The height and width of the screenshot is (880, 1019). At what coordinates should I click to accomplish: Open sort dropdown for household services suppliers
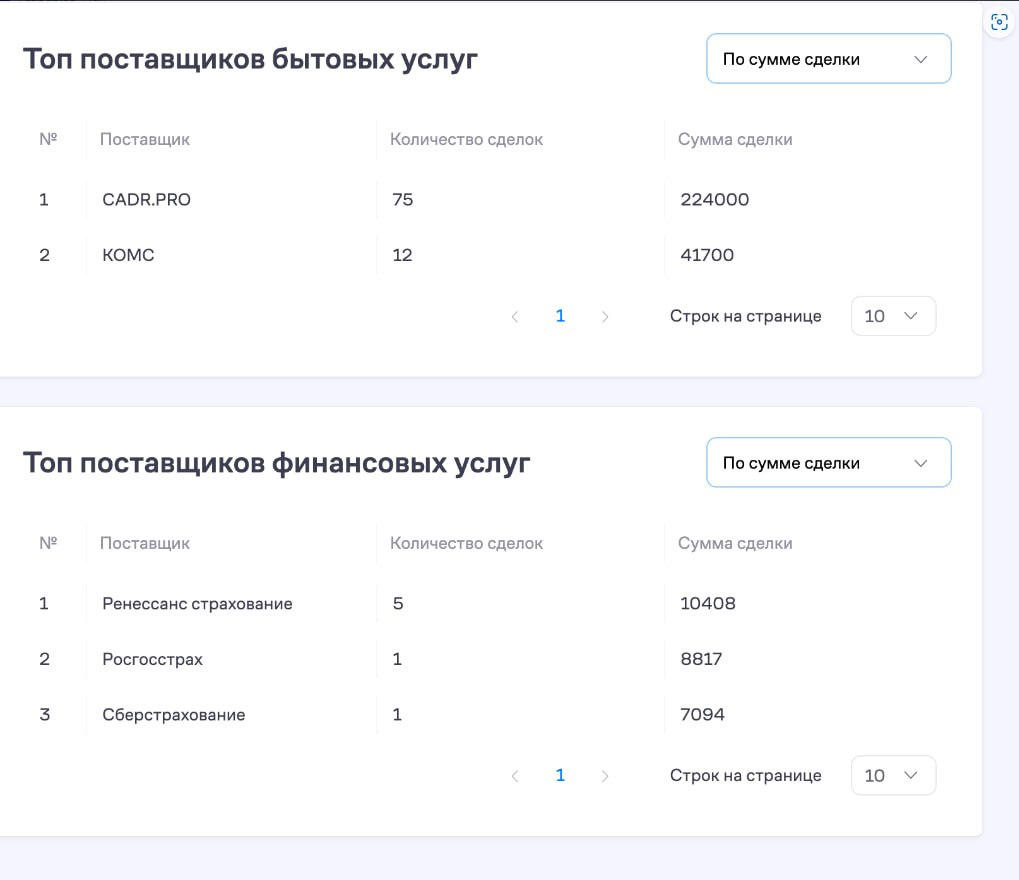(828, 59)
